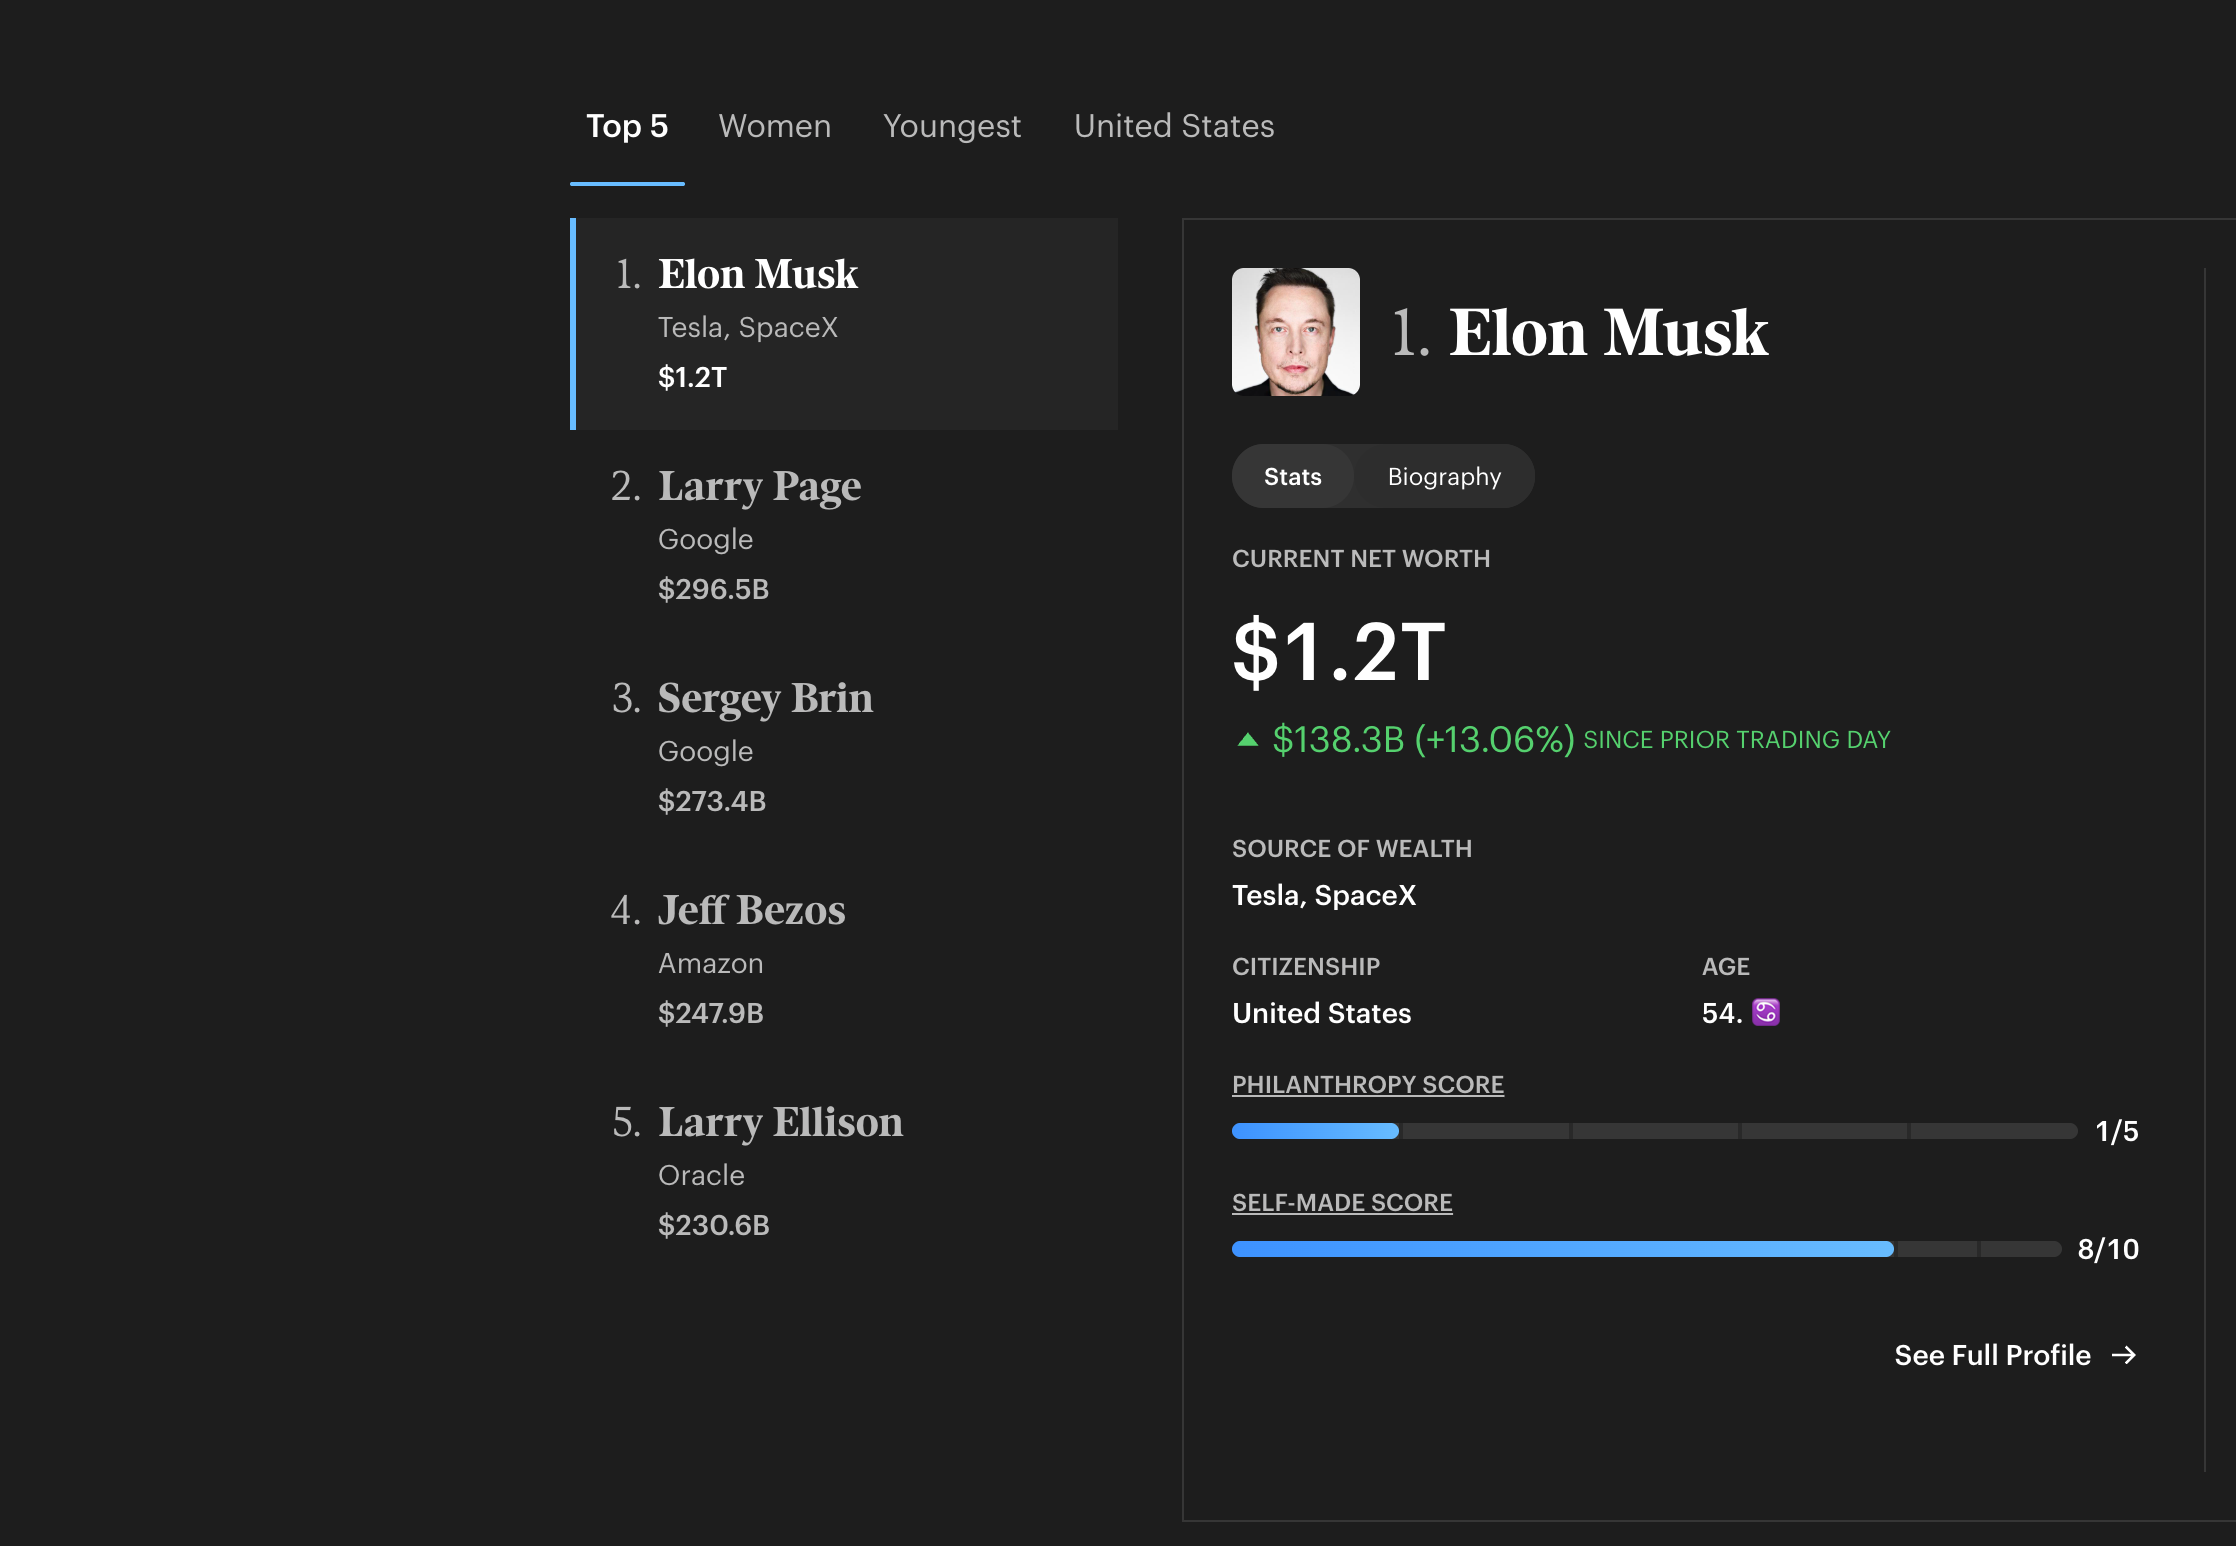Image resolution: width=2236 pixels, height=1546 pixels.
Task: Click the age value 54
Action: coord(1721,1013)
